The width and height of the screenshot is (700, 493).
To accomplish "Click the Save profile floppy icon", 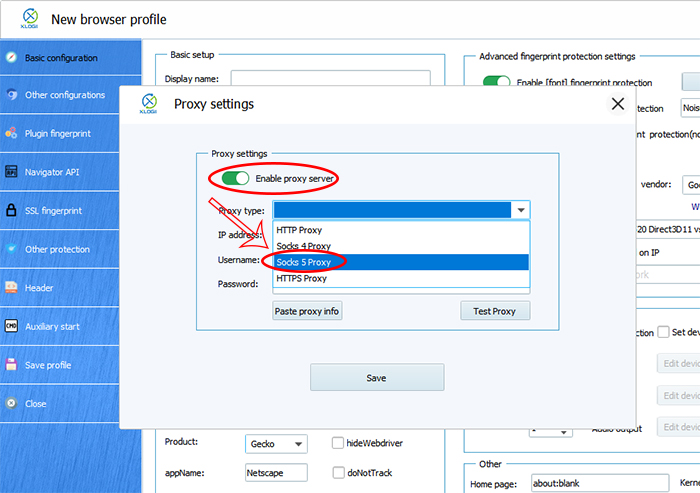I will click(x=11, y=364).
